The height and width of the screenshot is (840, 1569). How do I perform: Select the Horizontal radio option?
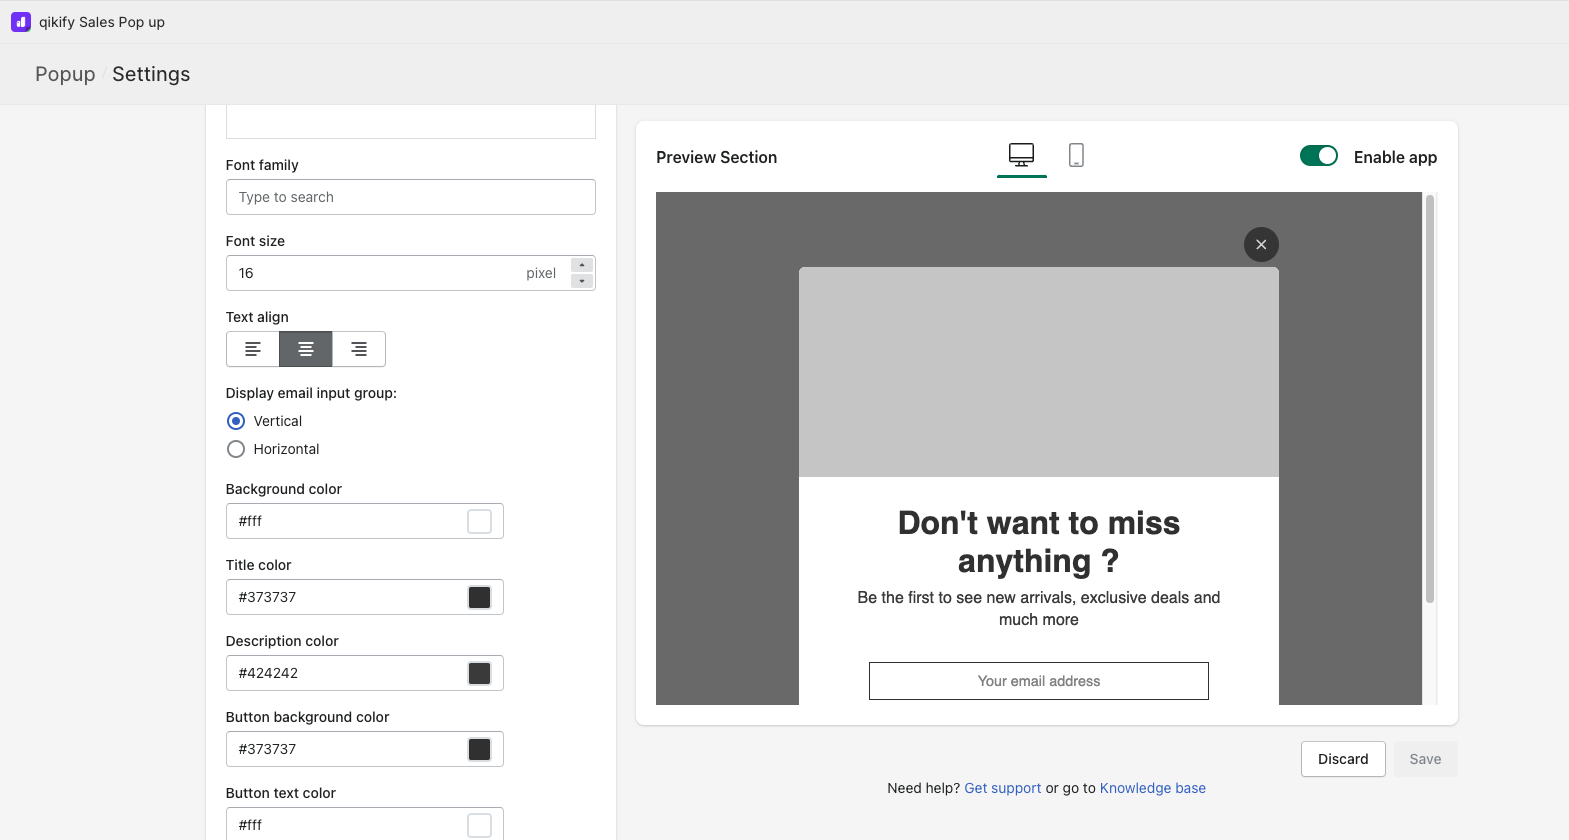(x=236, y=449)
